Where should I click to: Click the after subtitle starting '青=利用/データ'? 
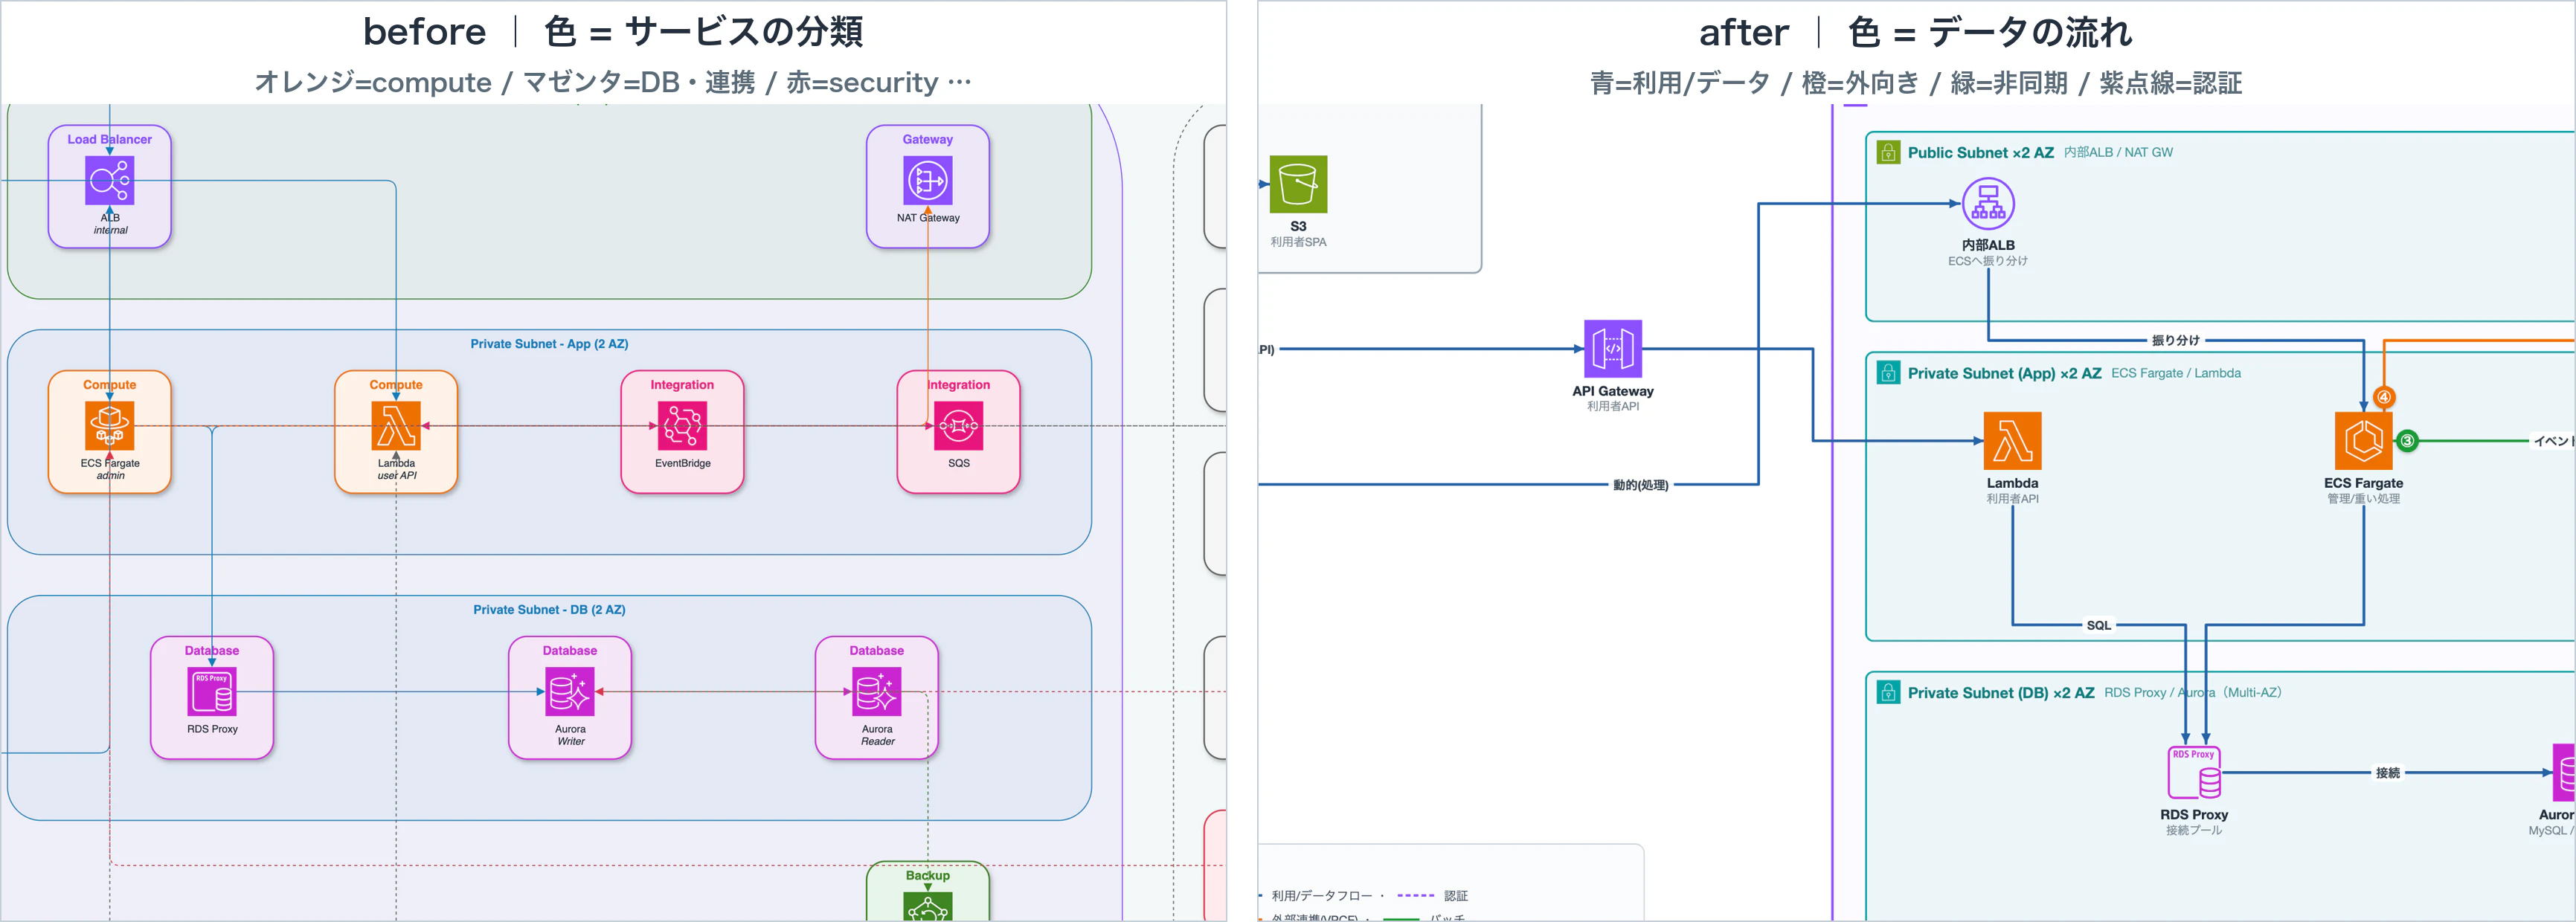(x=1916, y=83)
